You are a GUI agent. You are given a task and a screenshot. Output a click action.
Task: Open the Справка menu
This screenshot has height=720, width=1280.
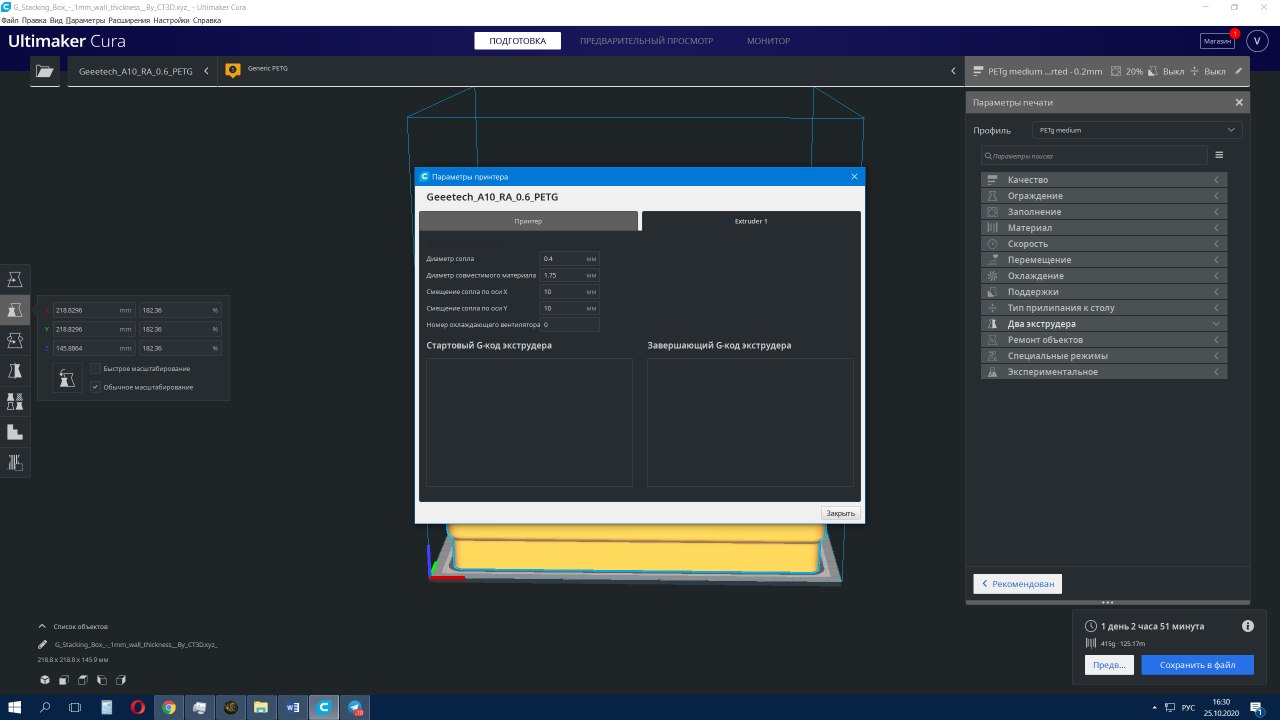coord(207,20)
